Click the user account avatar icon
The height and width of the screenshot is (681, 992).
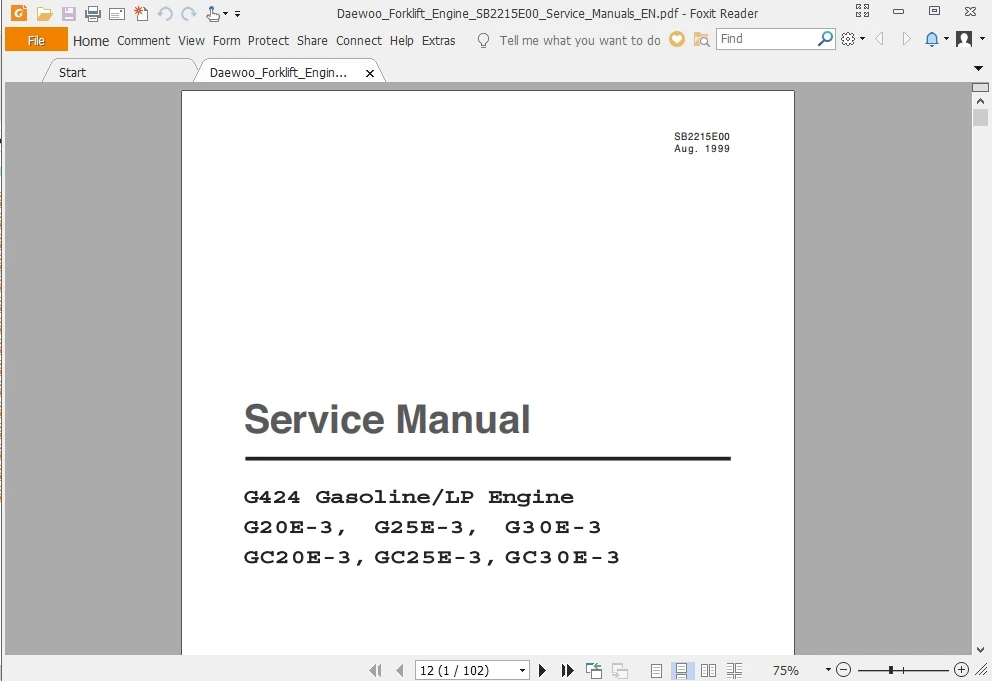(964, 39)
